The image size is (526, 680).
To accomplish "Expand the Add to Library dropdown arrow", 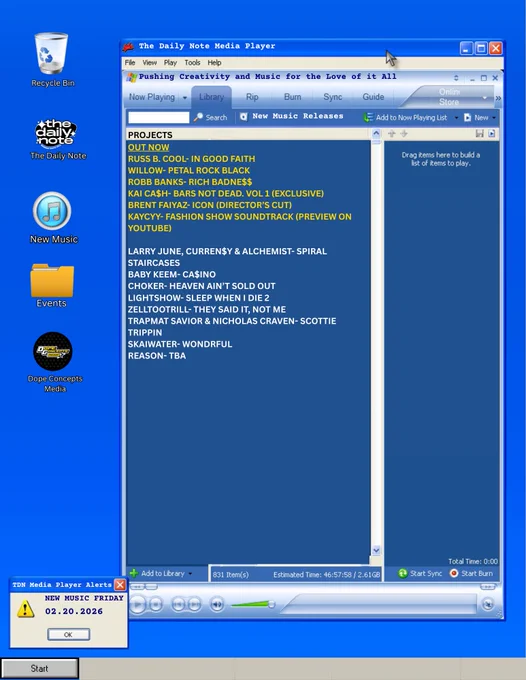I will click(x=190, y=573).
